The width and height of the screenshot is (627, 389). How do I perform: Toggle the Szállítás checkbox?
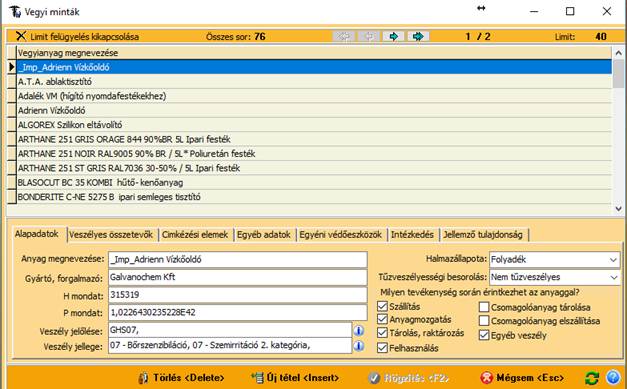[382, 306]
